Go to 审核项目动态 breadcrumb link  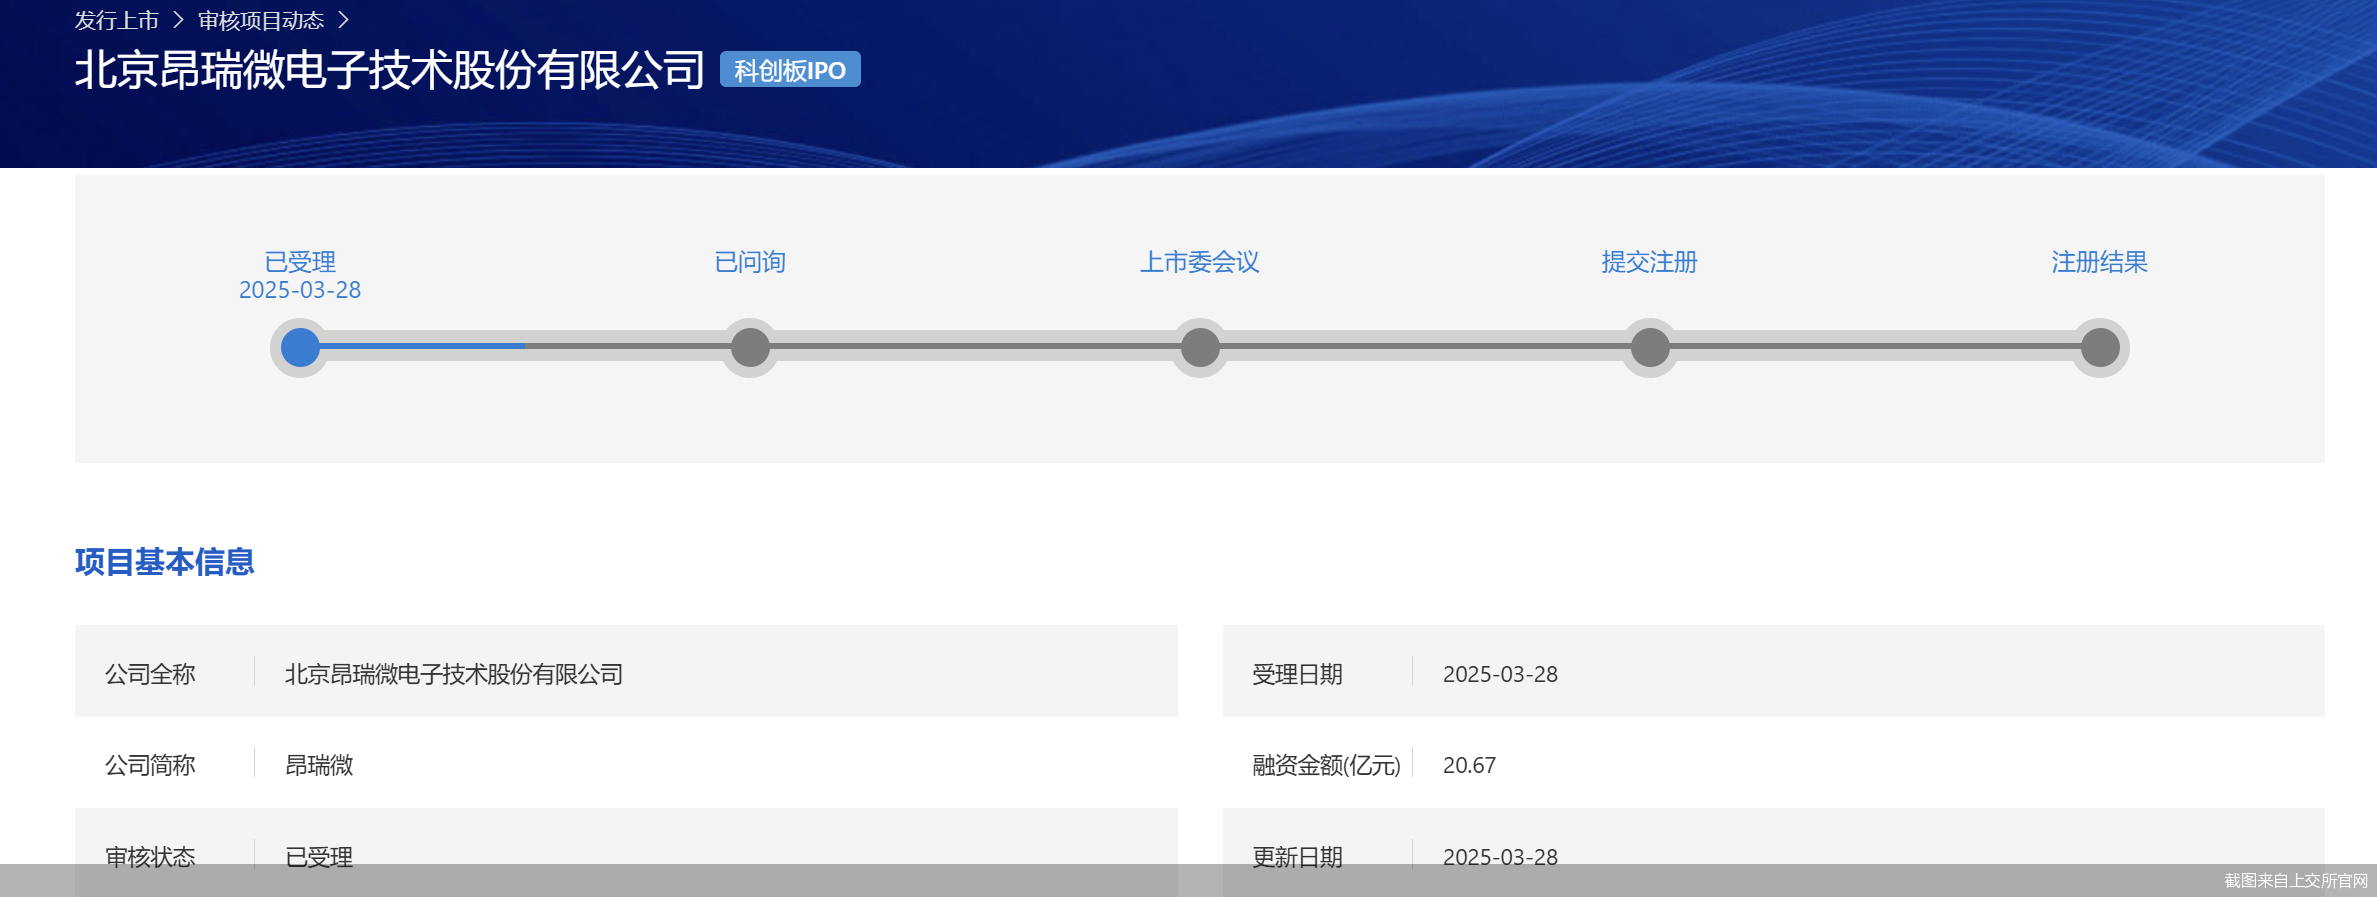(x=261, y=20)
